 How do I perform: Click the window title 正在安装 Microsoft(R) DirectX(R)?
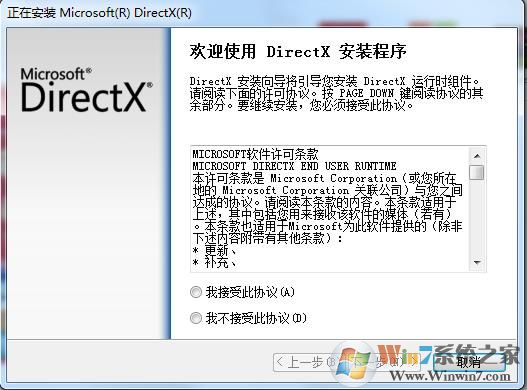99,13
